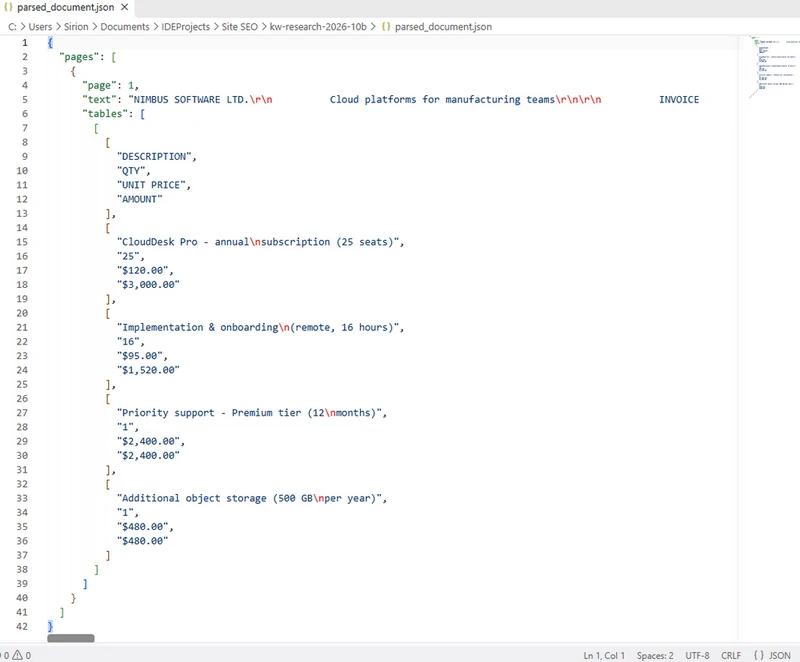Select the parsed_document.json editor tab

[66, 7]
